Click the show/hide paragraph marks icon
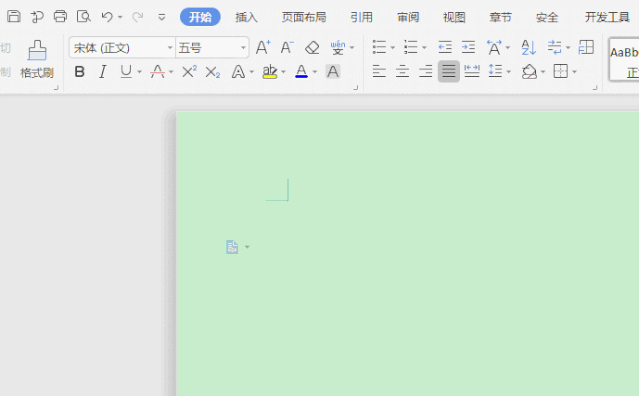Image resolution: width=639 pixels, height=396 pixels. [x=555, y=47]
